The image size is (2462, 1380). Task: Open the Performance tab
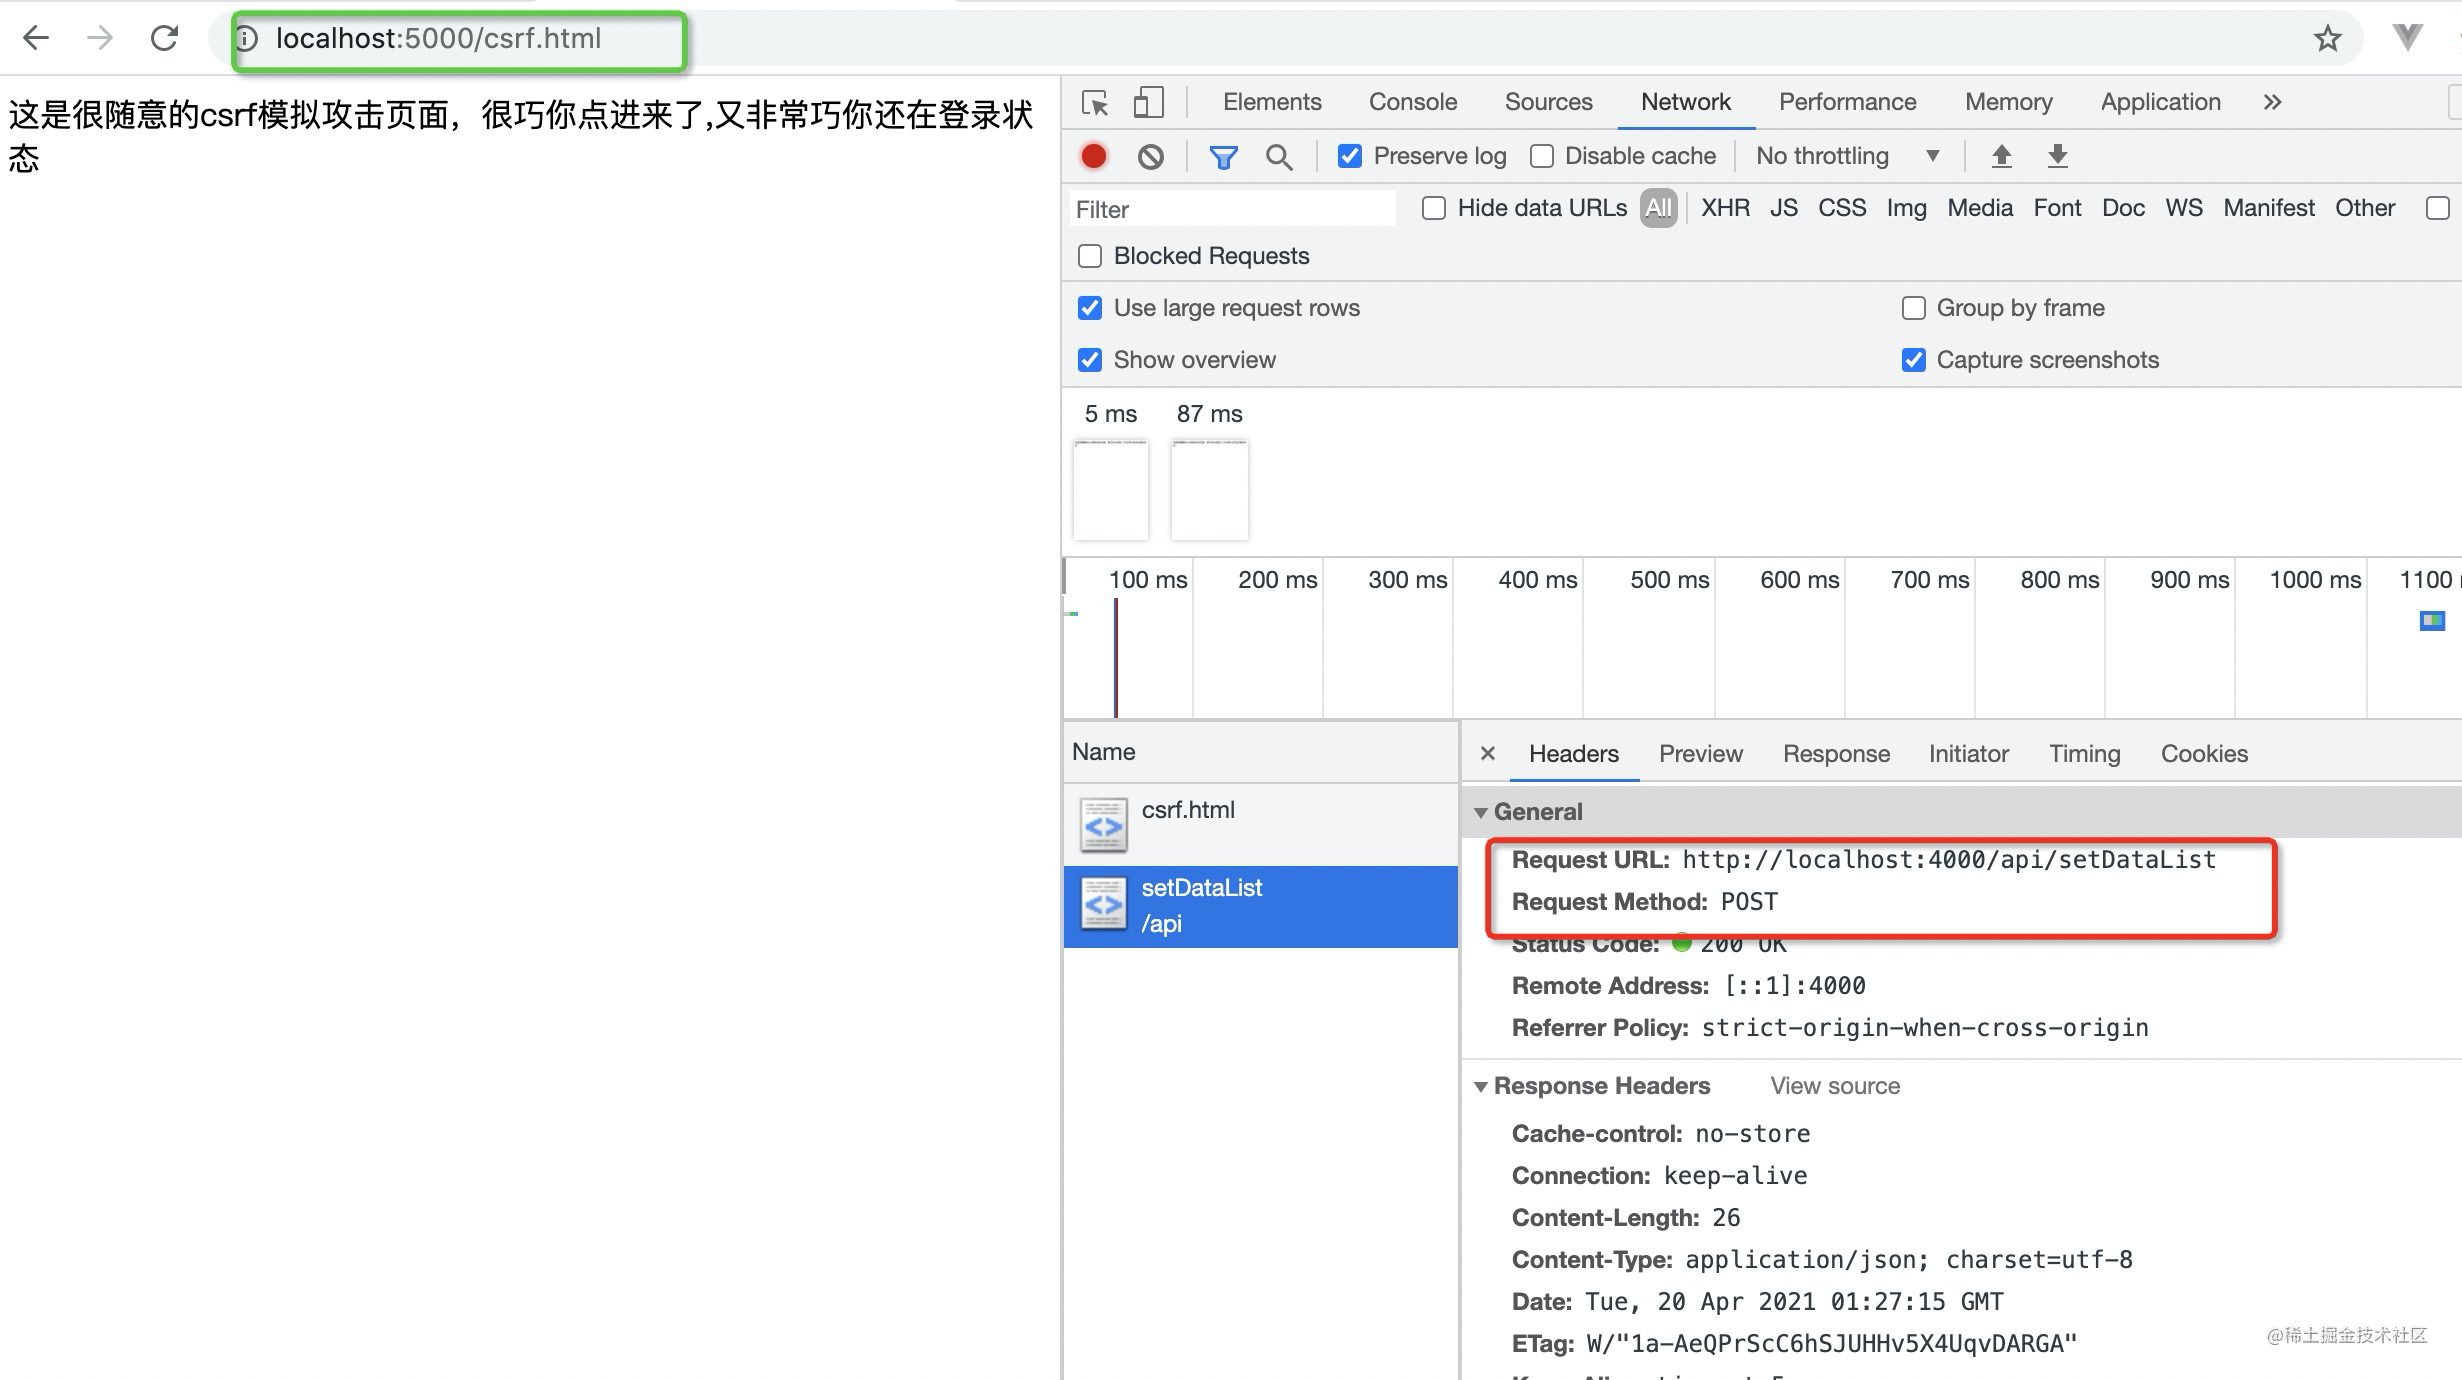(x=1847, y=102)
